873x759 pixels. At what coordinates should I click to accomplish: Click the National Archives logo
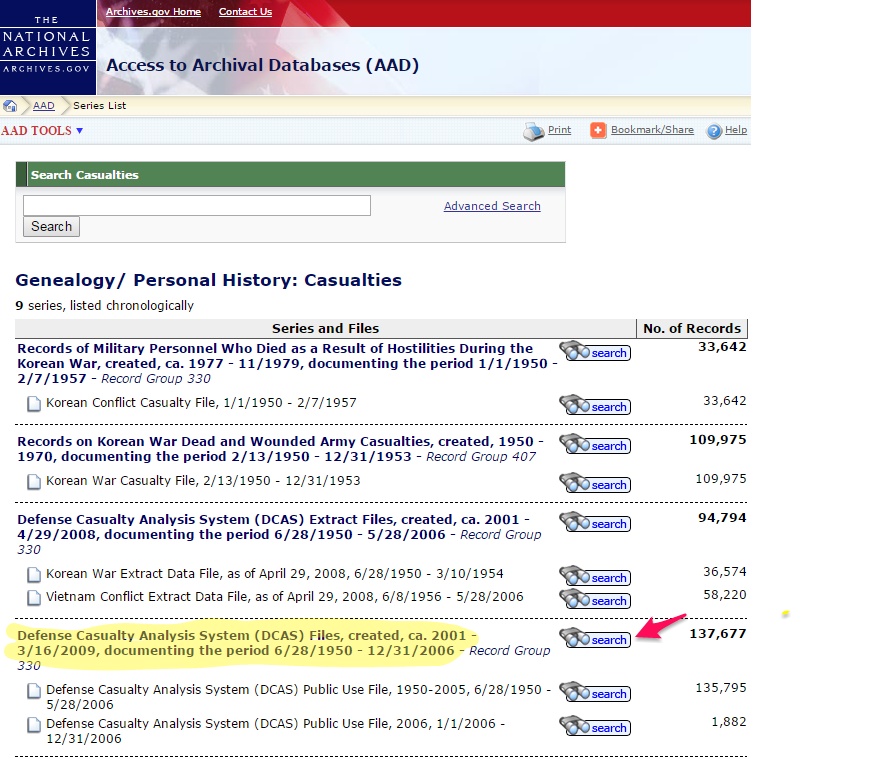[x=47, y=45]
